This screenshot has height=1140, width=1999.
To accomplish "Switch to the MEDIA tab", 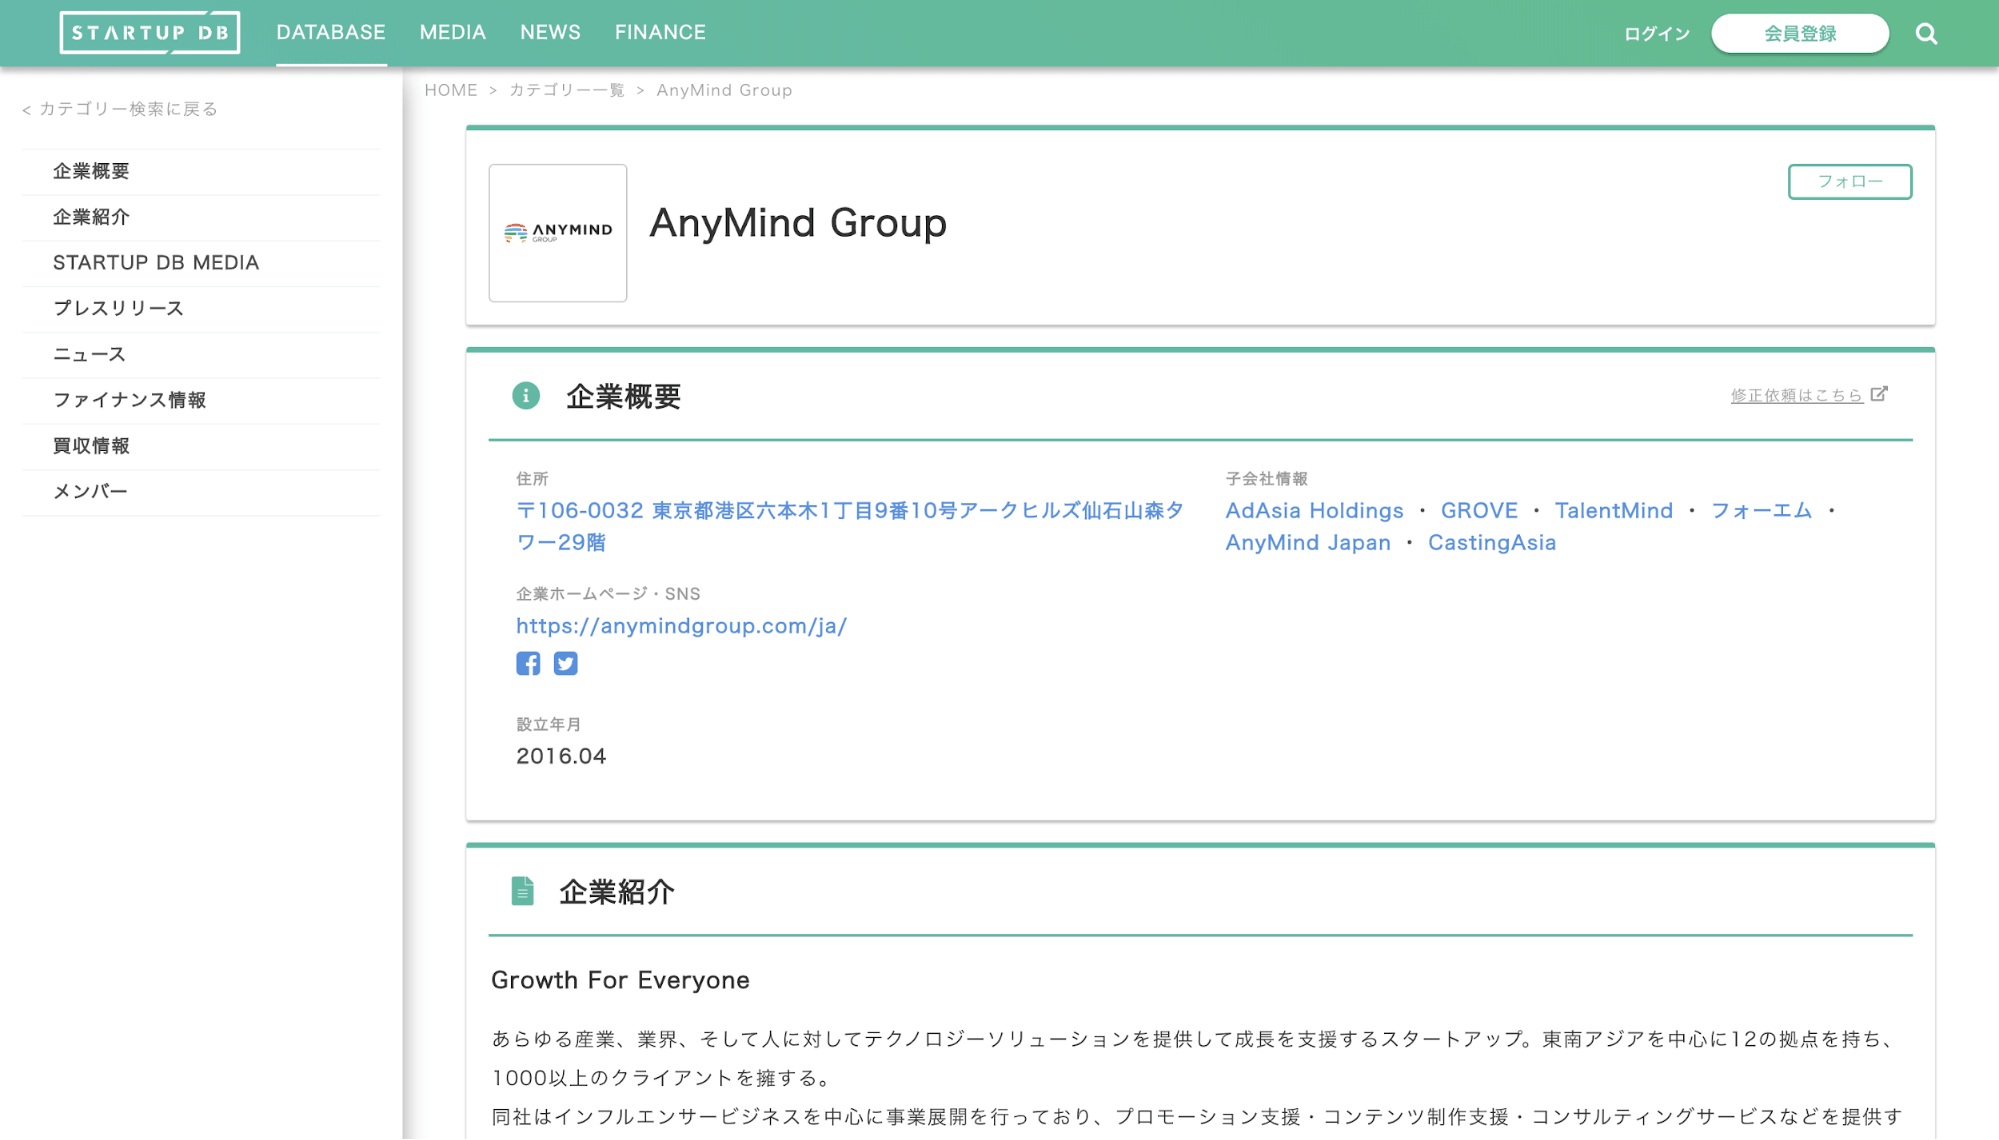I will click(452, 33).
